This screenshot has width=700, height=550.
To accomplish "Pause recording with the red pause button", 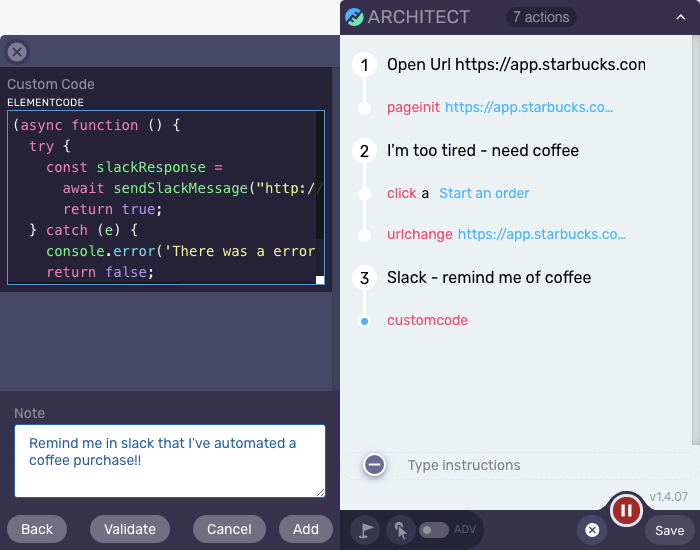I will pyautogui.click(x=626, y=510).
